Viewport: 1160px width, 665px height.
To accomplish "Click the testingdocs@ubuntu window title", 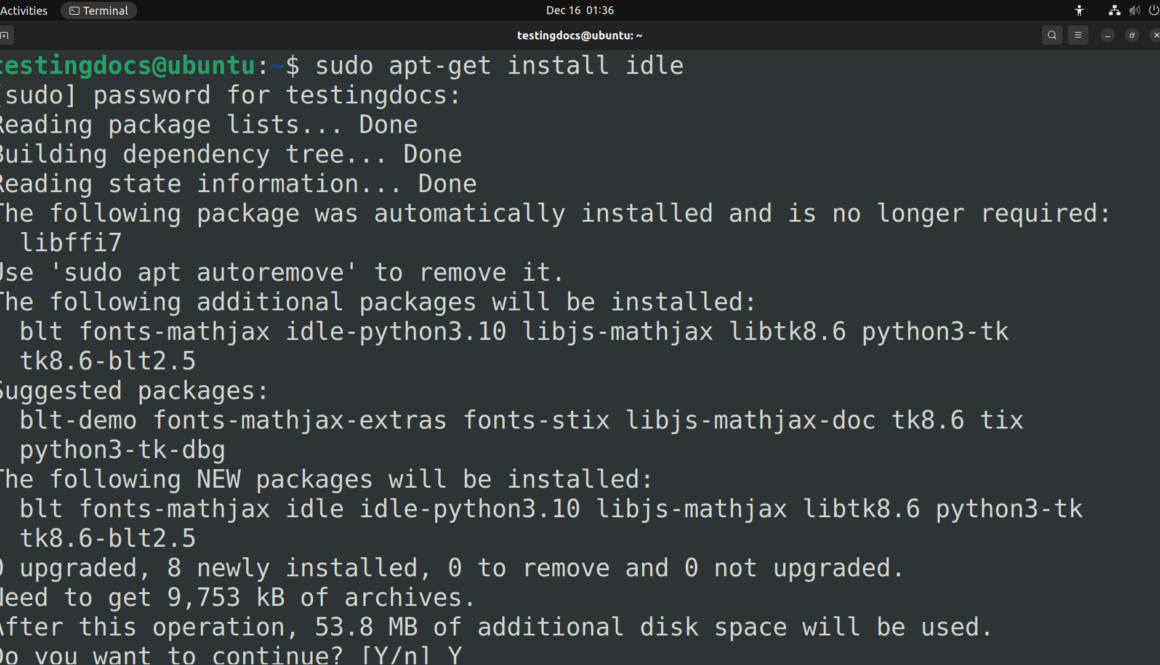I will (x=580, y=35).
